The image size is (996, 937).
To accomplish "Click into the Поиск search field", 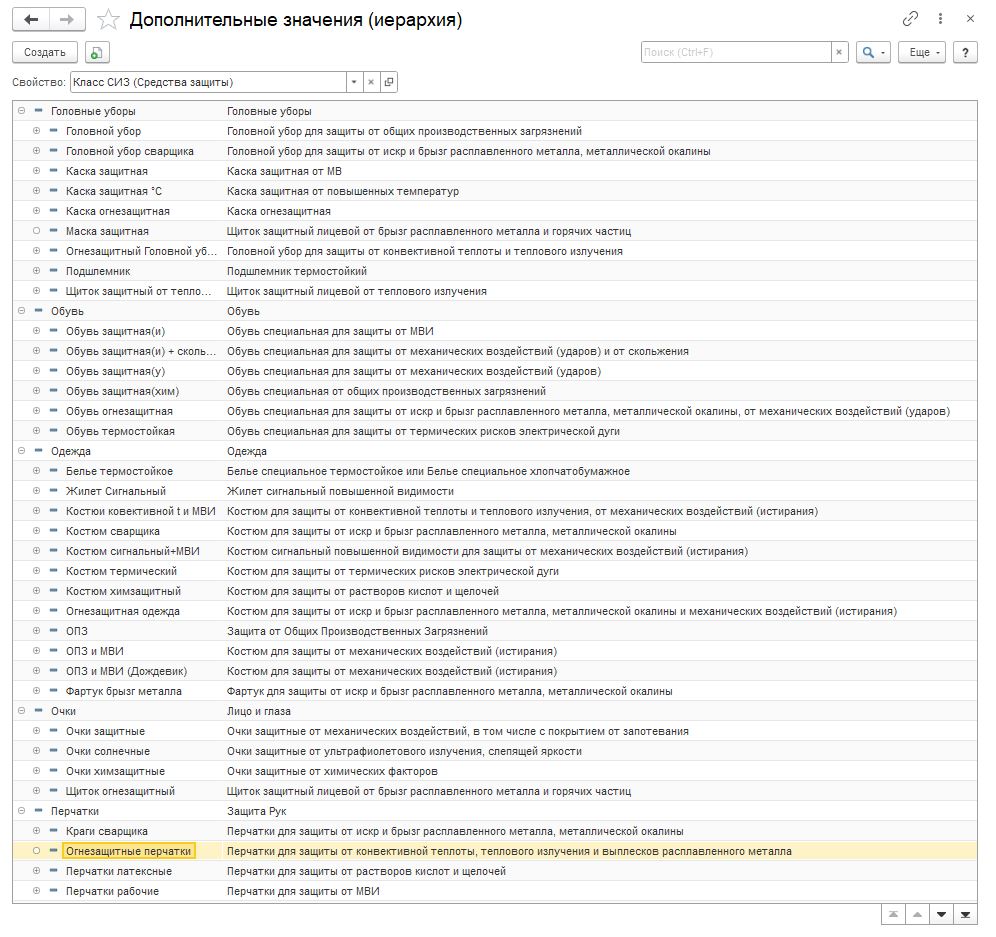I will [x=736, y=52].
